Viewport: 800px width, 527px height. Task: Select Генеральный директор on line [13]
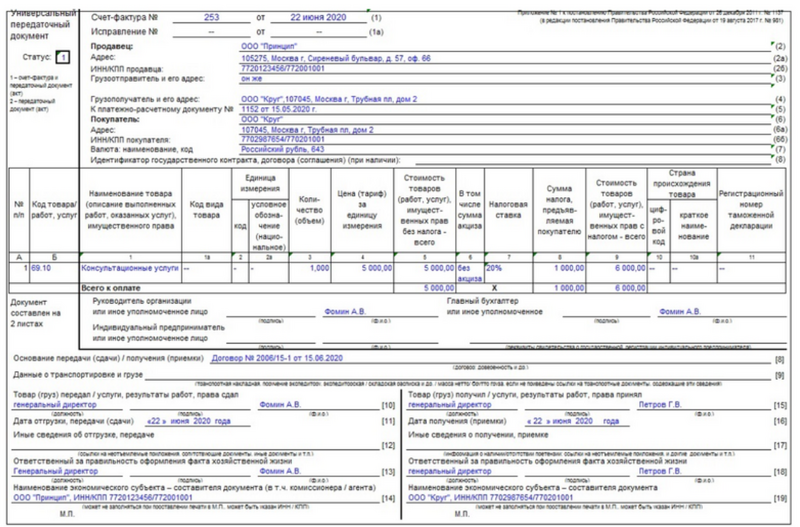[x=56, y=471]
